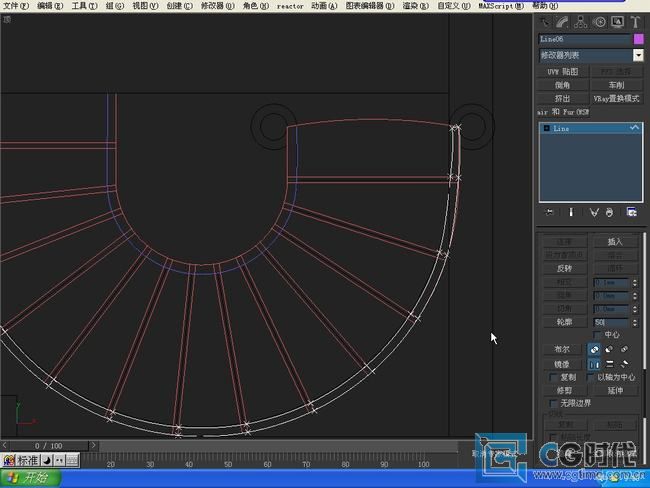Apply the UVW 贴图 modifier button
Viewport: 650px width, 488px height.
coord(563,72)
